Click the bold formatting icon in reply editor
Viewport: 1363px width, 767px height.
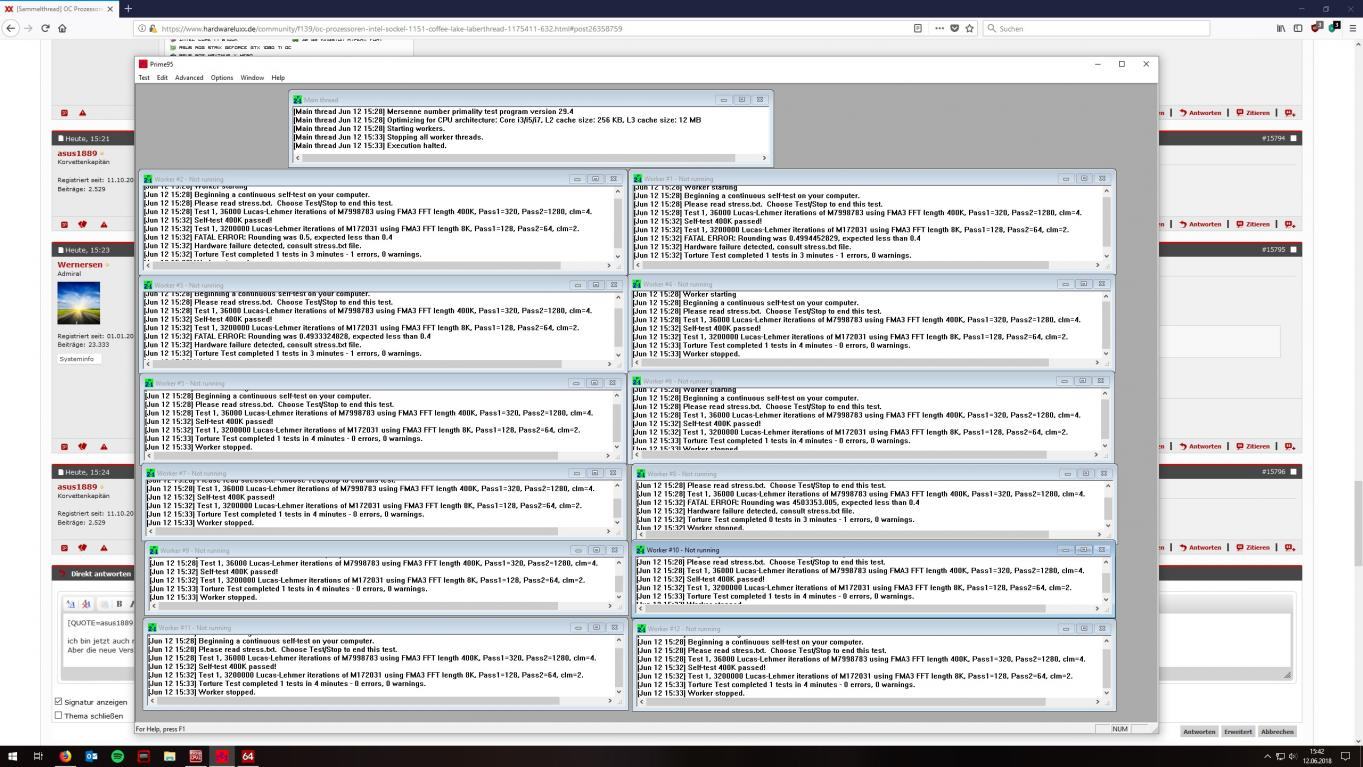click(x=119, y=604)
